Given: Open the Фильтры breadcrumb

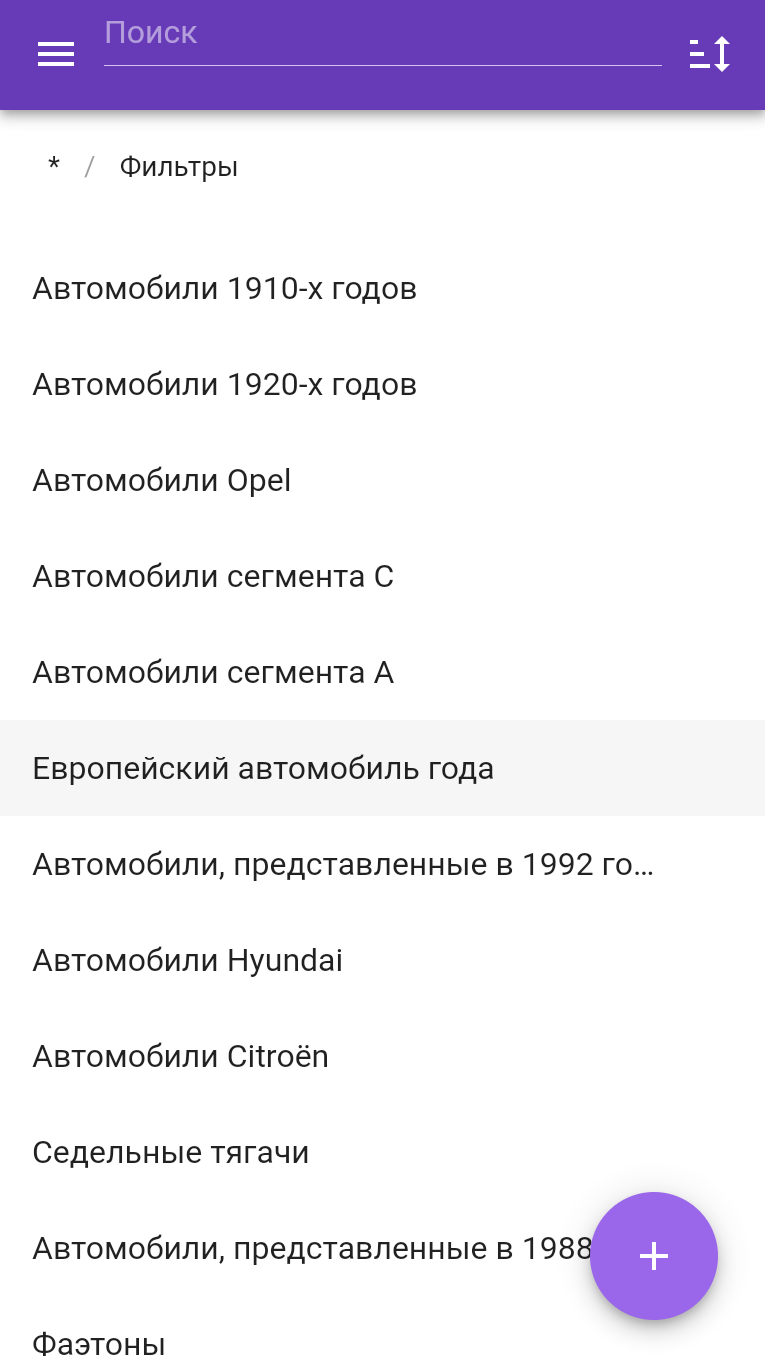Looking at the screenshot, I should click(179, 167).
